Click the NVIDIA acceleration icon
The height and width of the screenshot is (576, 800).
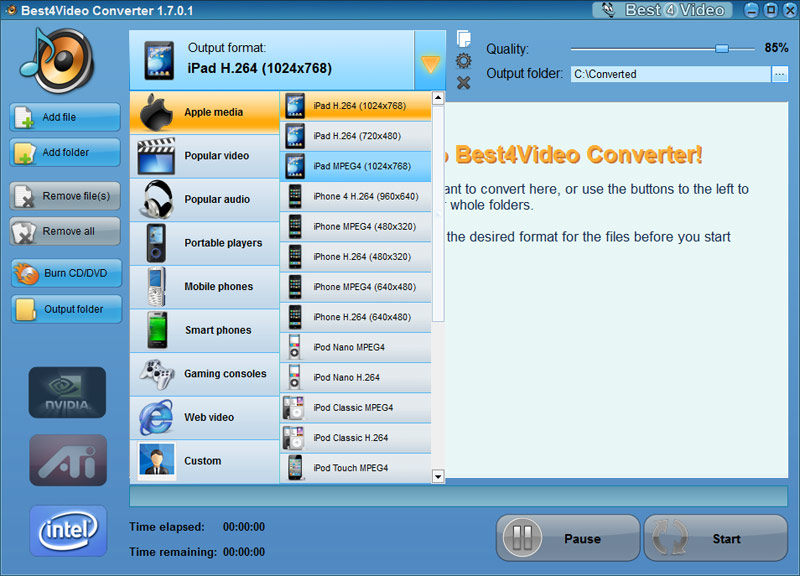point(67,392)
